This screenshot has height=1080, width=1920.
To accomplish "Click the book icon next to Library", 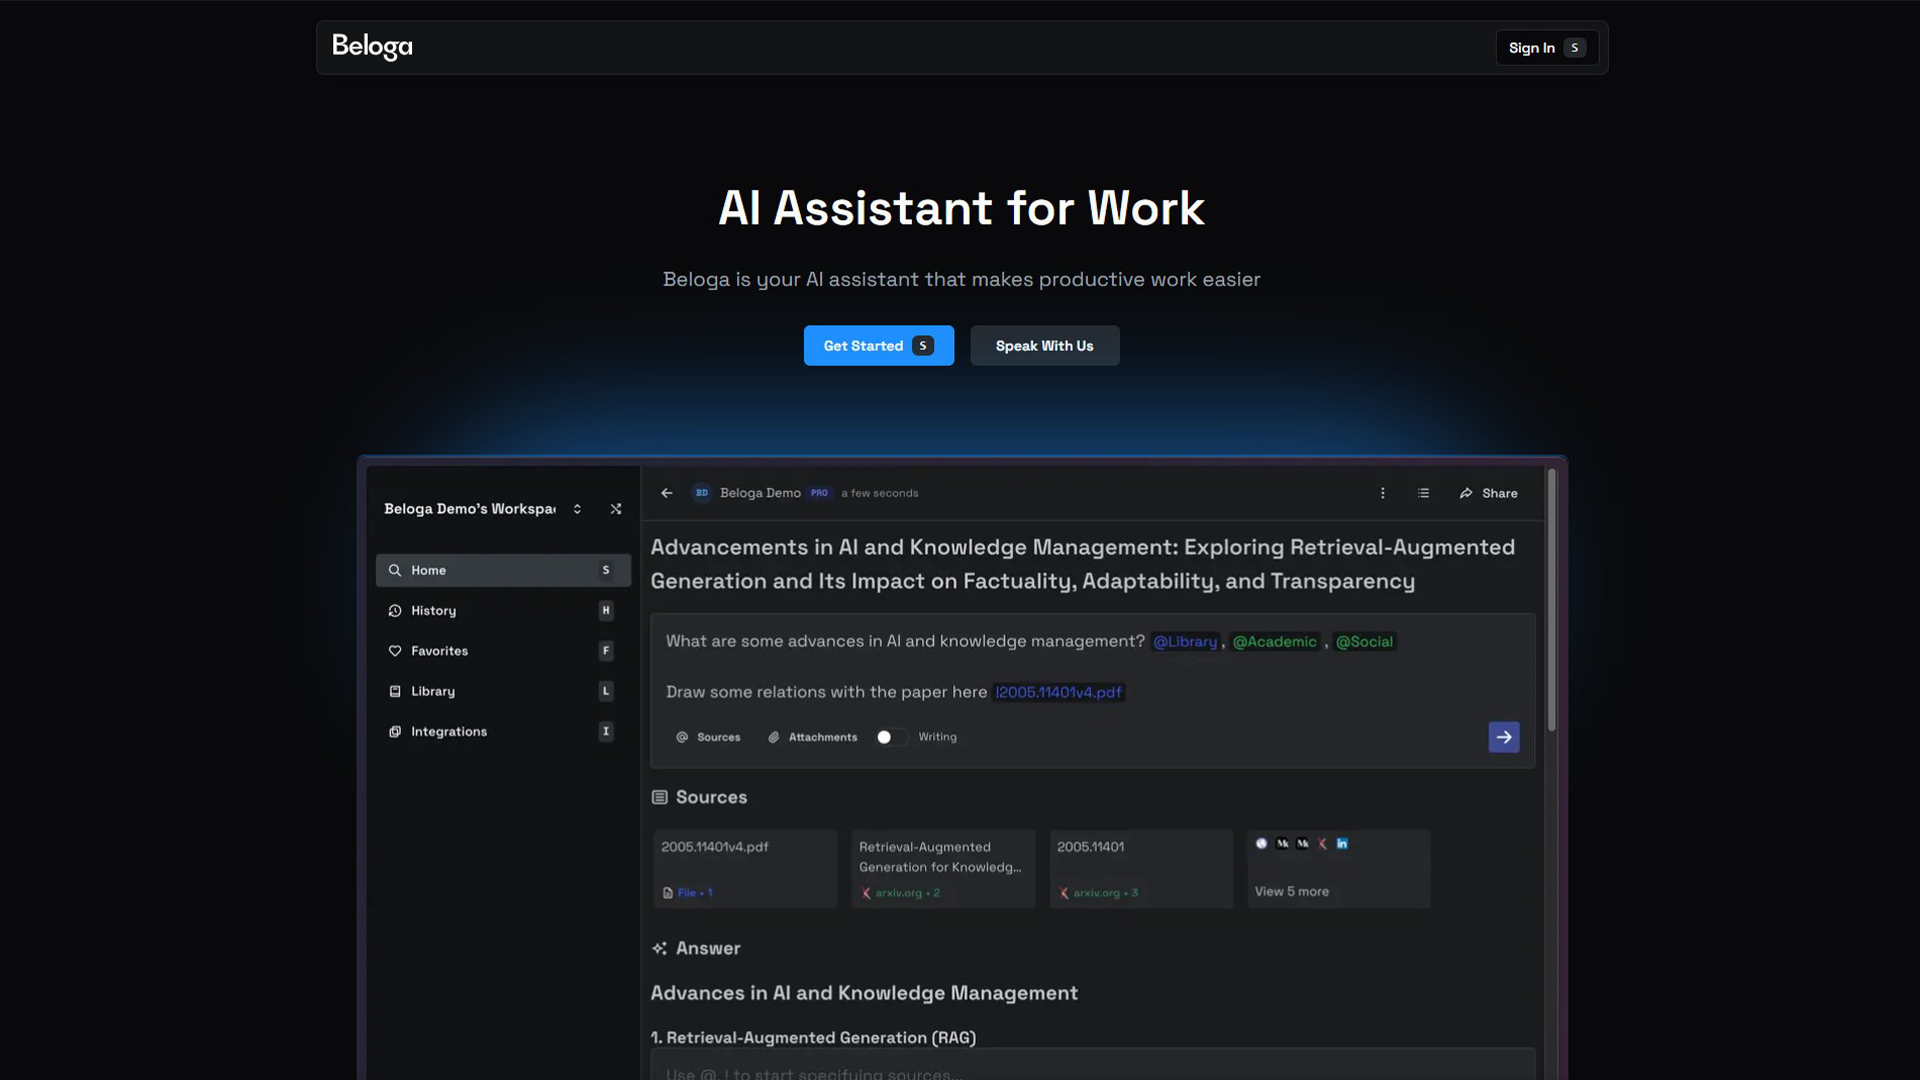I will click(395, 691).
